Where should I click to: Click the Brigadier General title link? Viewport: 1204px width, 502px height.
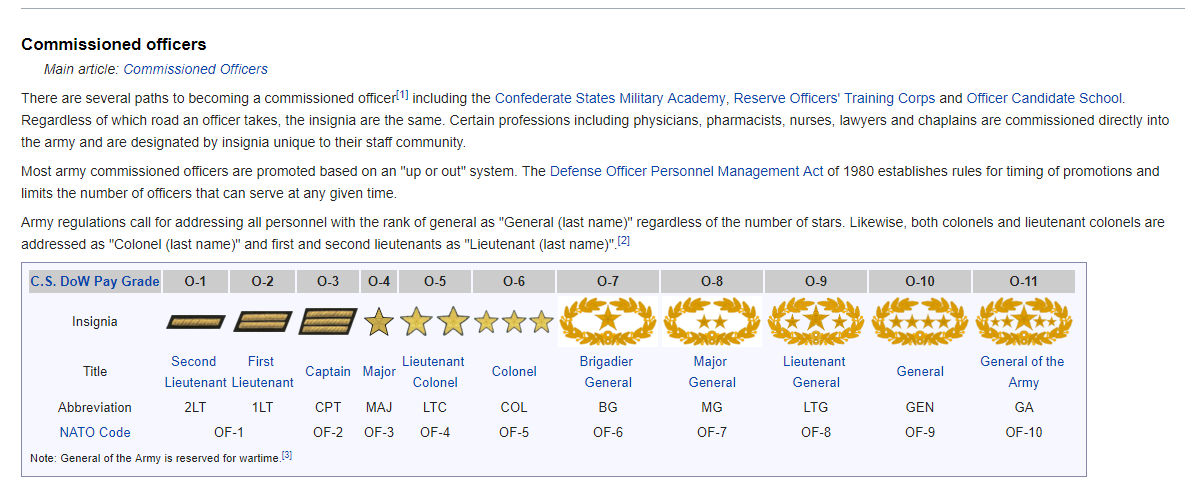[x=608, y=371]
